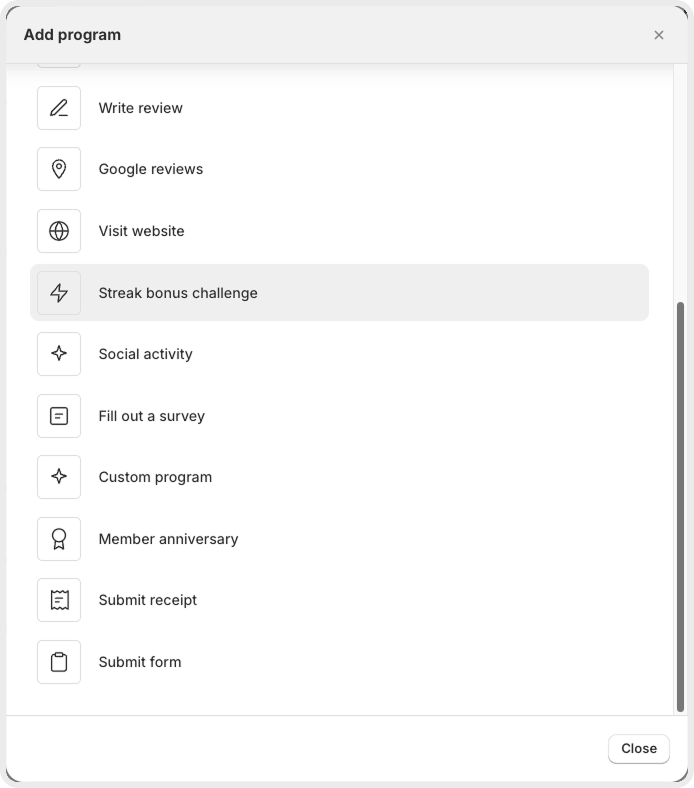Choose the Member anniversary program
This screenshot has height=788, width=694.
(x=340, y=539)
